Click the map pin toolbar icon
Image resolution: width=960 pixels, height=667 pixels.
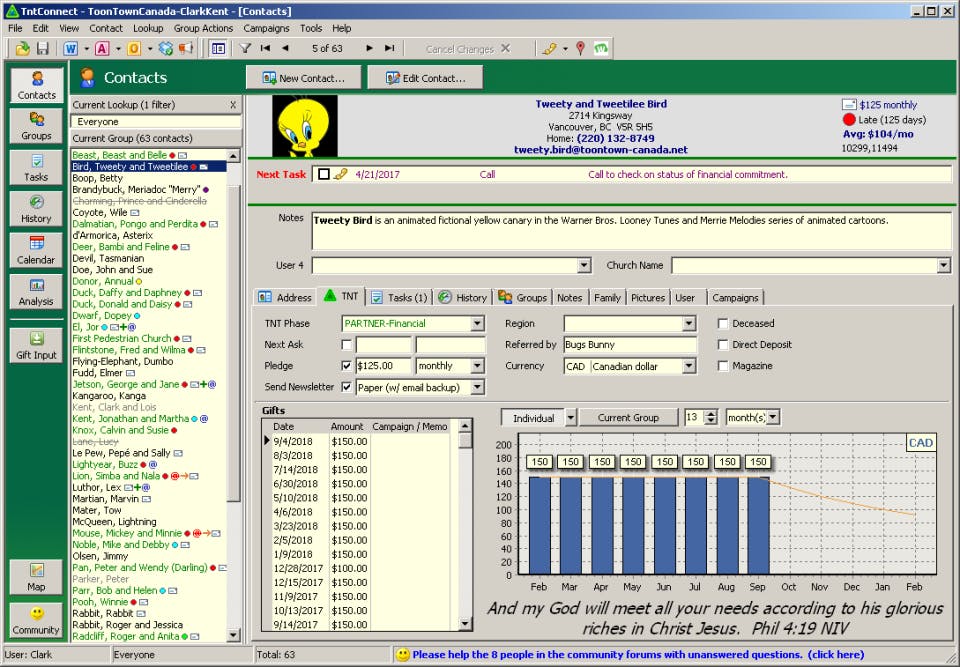pyautogui.click(x=580, y=48)
